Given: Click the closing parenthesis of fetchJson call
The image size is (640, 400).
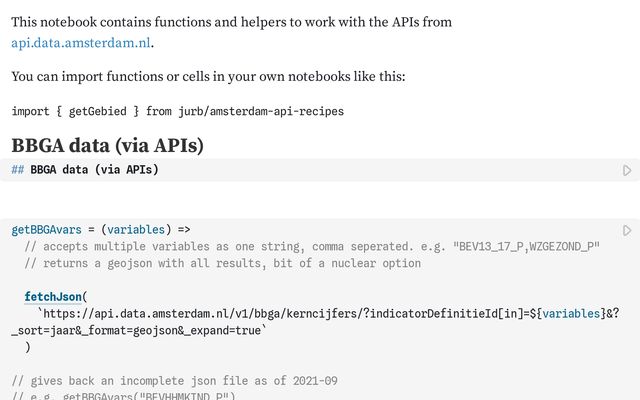Looking at the screenshot, I should (x=28, y=347).
